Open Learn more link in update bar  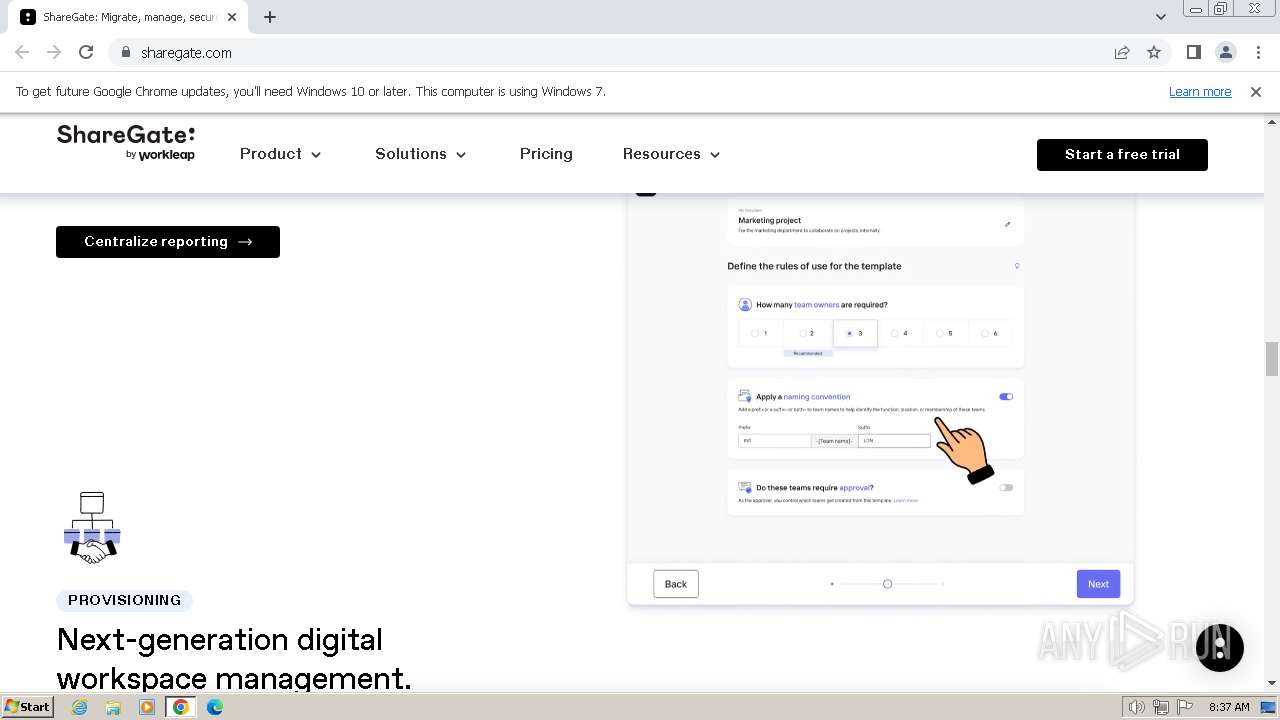1200,92
